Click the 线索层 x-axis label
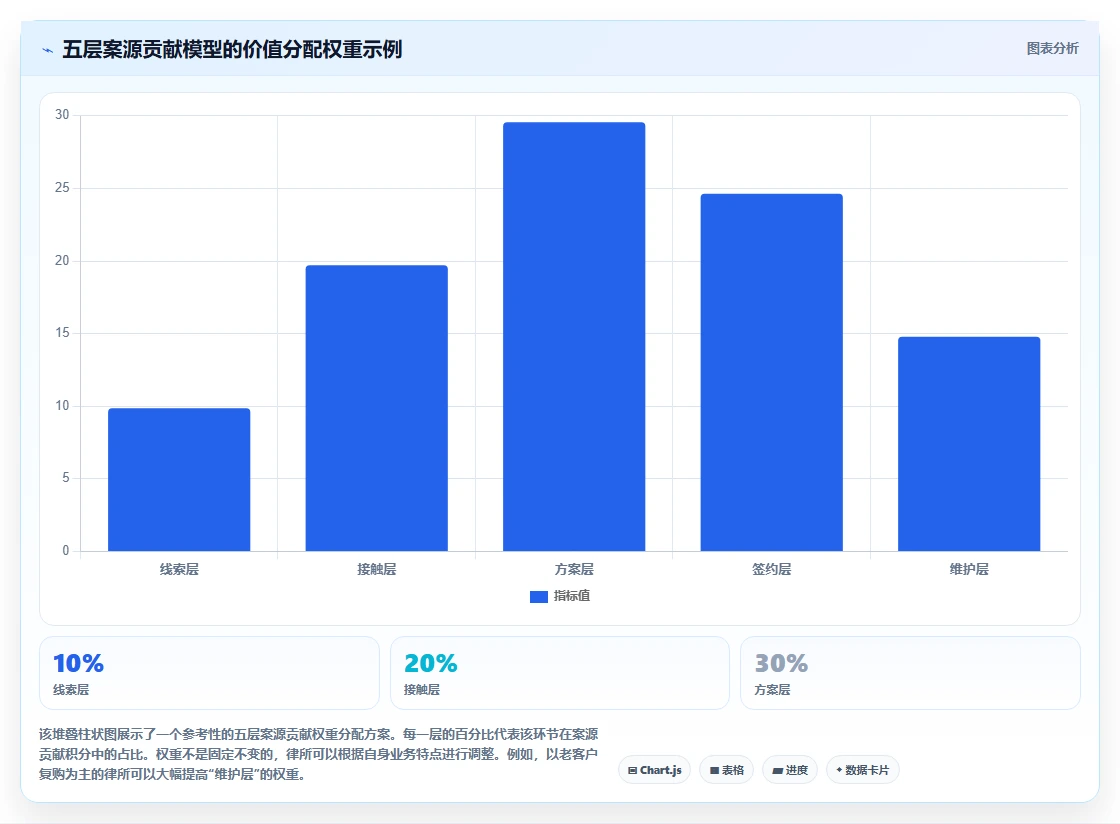The image size is (1120, 824). pos(179,569)
